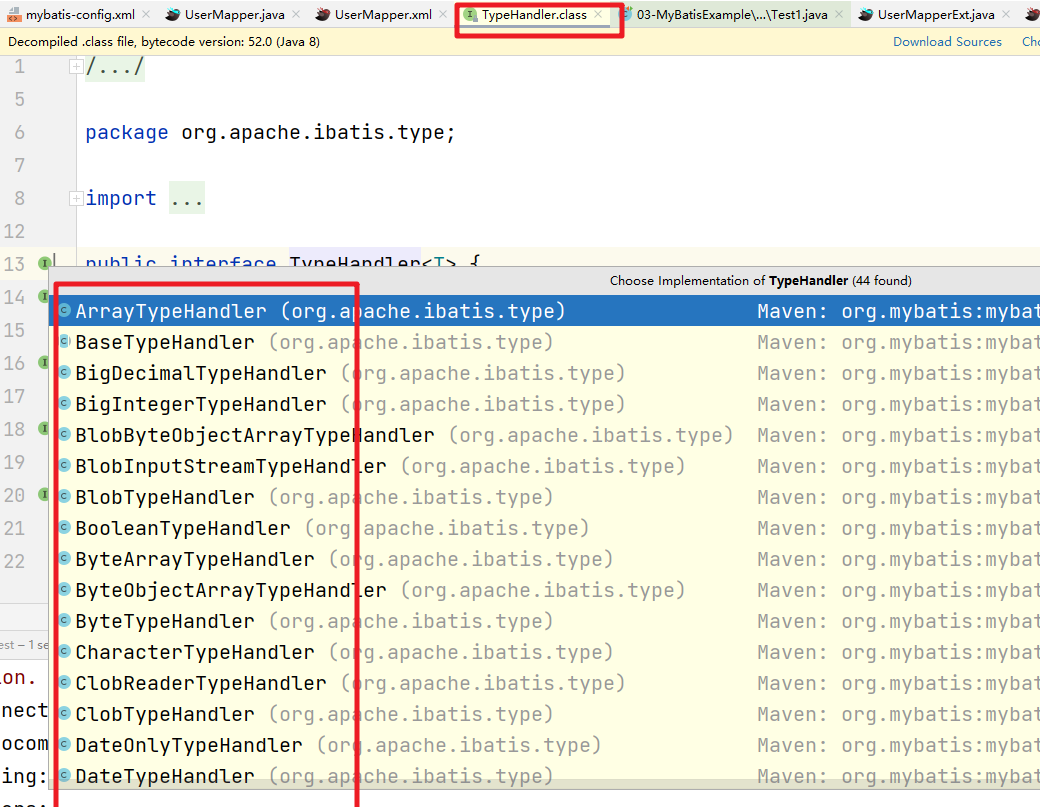Viewport: 1054px width, 810px height.
Task: Expand the folded comment on line 1
Action: click(76, 67)
